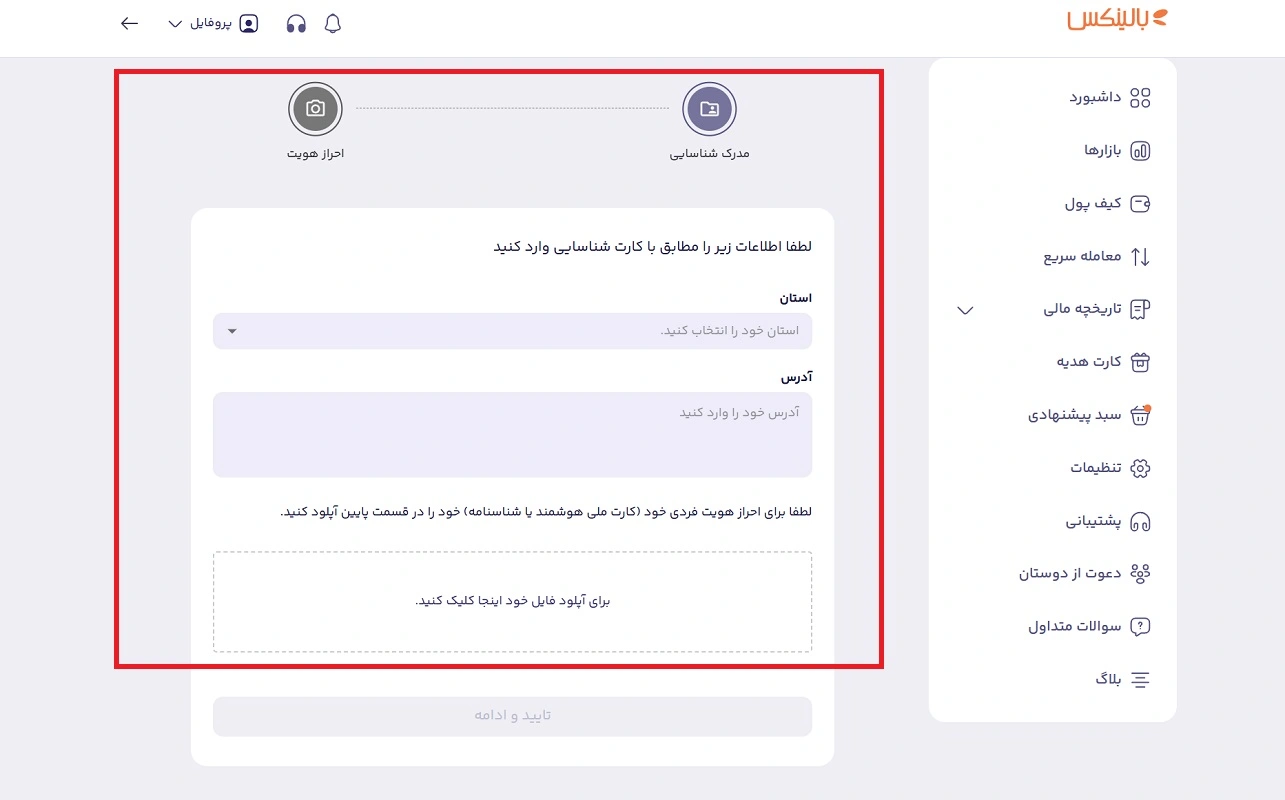Click the احراز هویت camera step icon
This screenshot has width=1285, height=800.
pos(315,109)
